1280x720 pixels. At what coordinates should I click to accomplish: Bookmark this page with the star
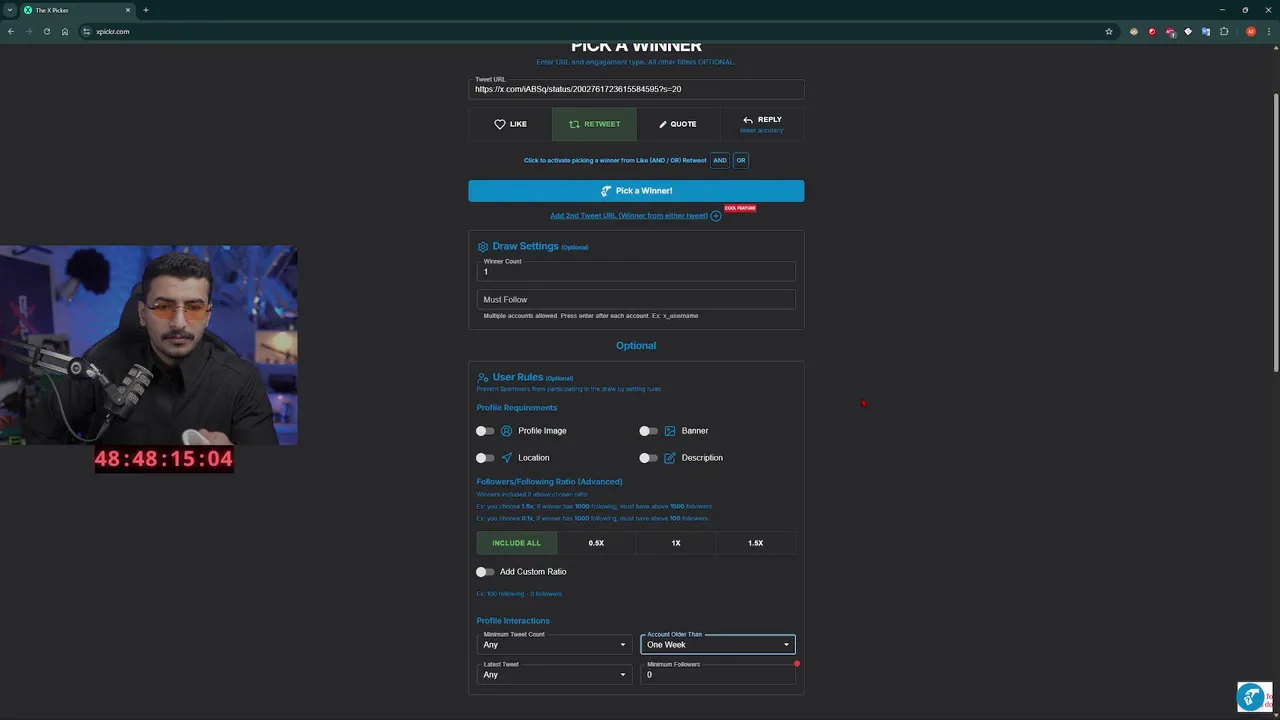coord(1109,31)
